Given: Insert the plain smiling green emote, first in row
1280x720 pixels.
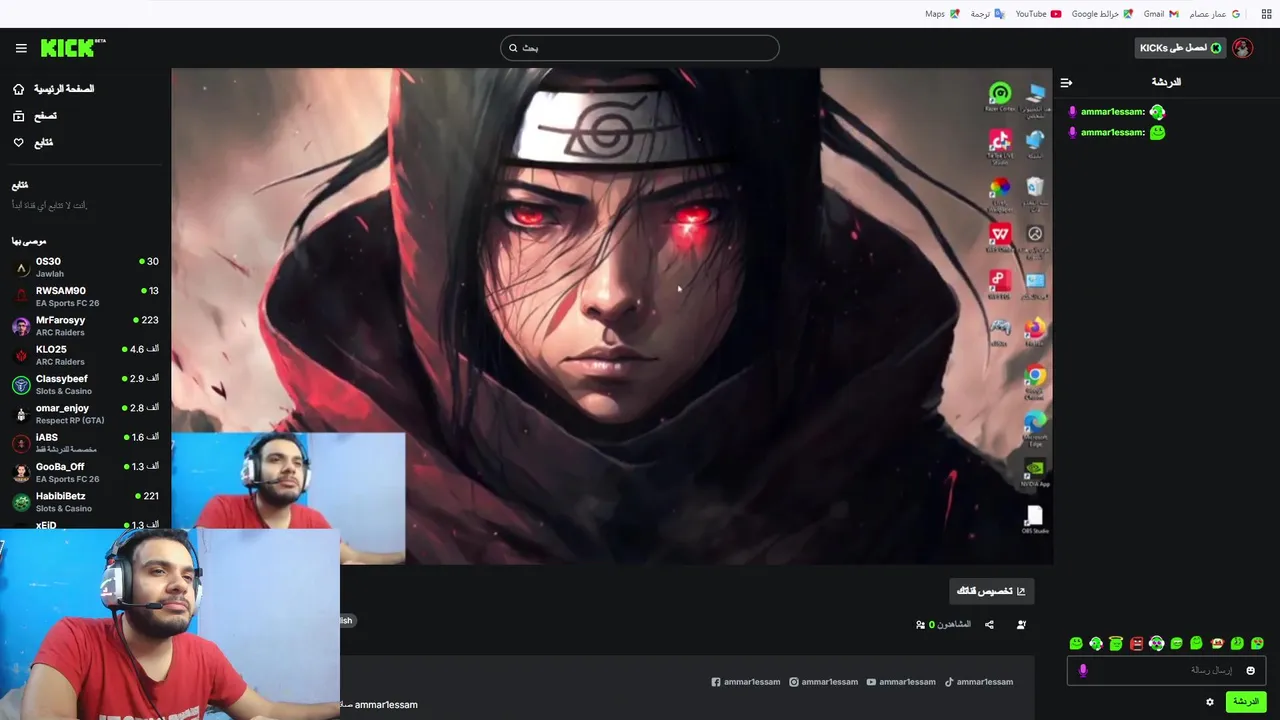Looking at the screenshot, I should pos(1076,643).
